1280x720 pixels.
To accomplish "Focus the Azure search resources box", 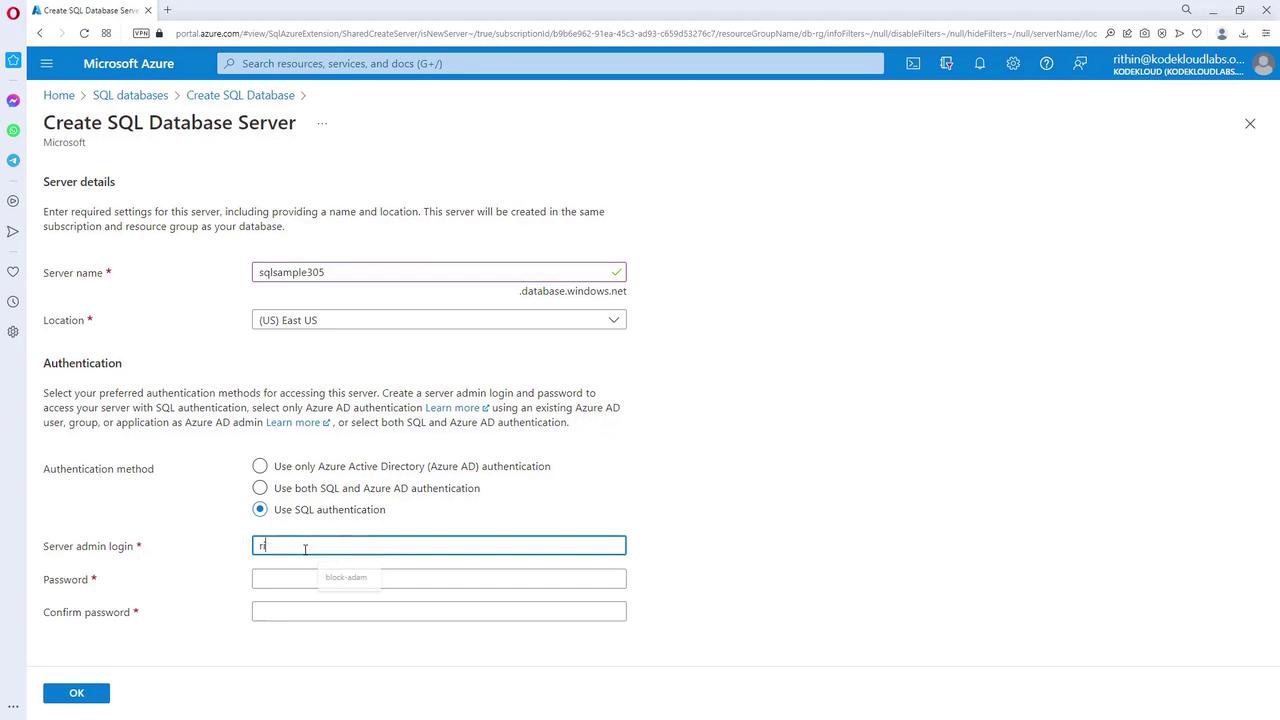I will click(551, 63).
